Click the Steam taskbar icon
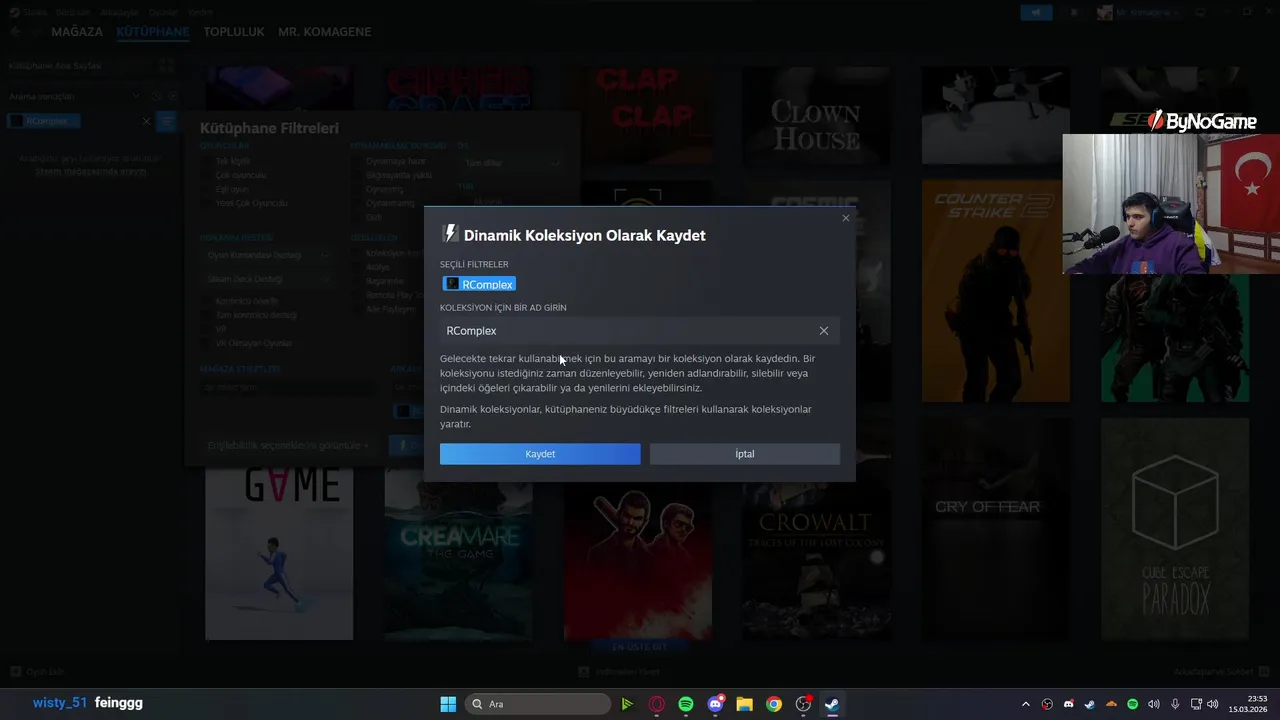 [x=832, y=704]
